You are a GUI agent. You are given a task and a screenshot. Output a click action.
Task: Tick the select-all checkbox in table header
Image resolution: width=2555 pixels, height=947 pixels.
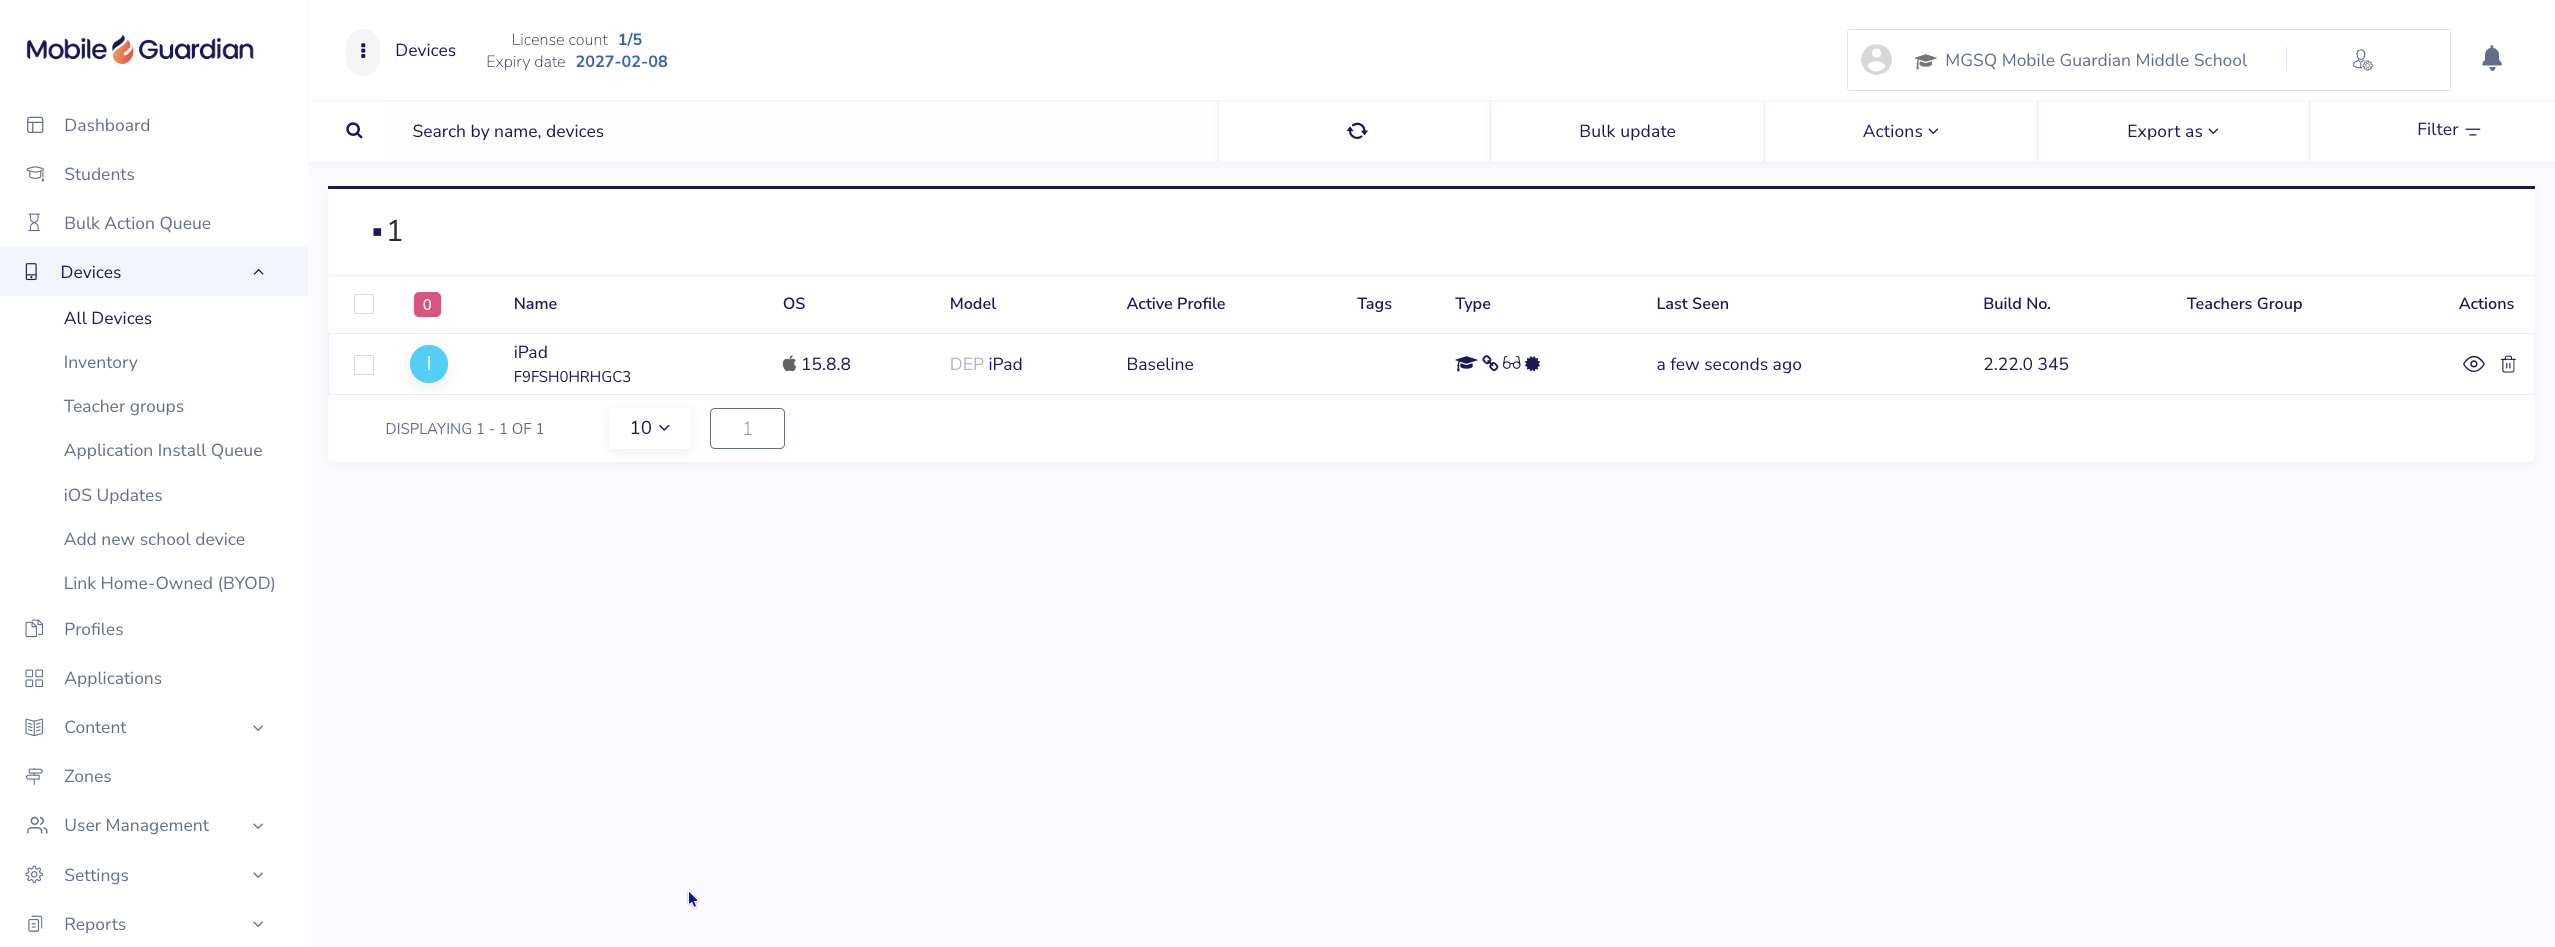(364, 304)
